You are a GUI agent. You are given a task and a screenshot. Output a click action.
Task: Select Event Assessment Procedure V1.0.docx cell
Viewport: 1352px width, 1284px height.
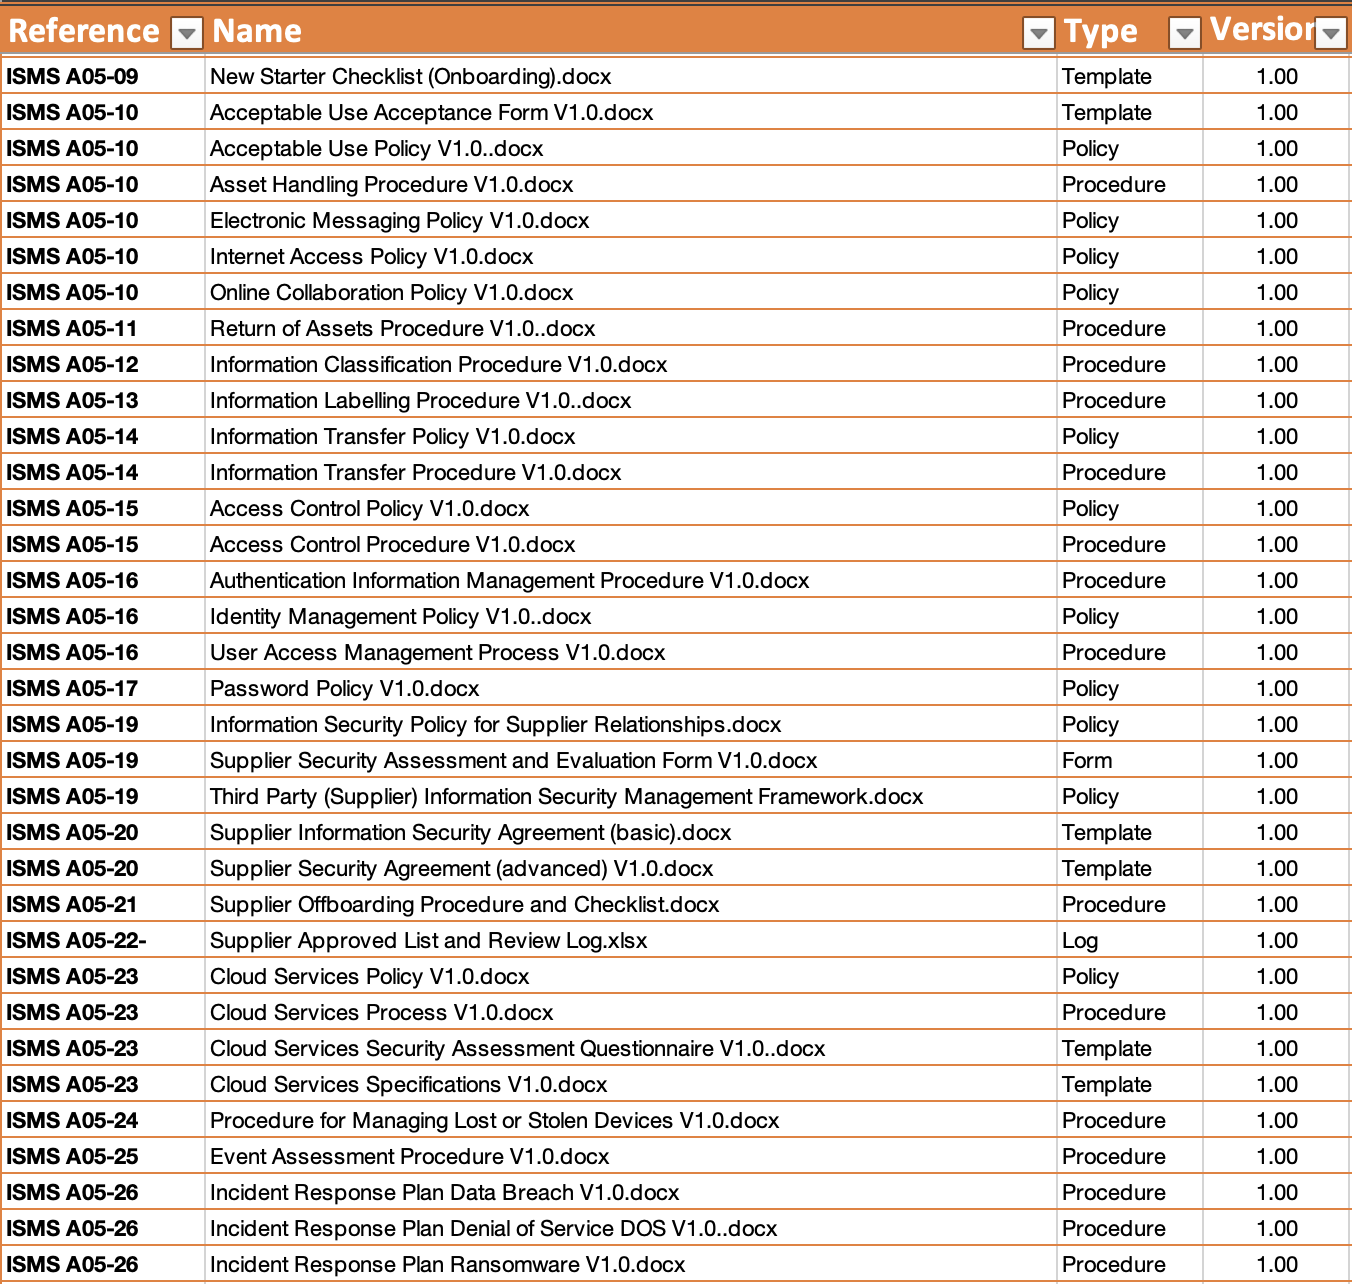point(631,1156)
